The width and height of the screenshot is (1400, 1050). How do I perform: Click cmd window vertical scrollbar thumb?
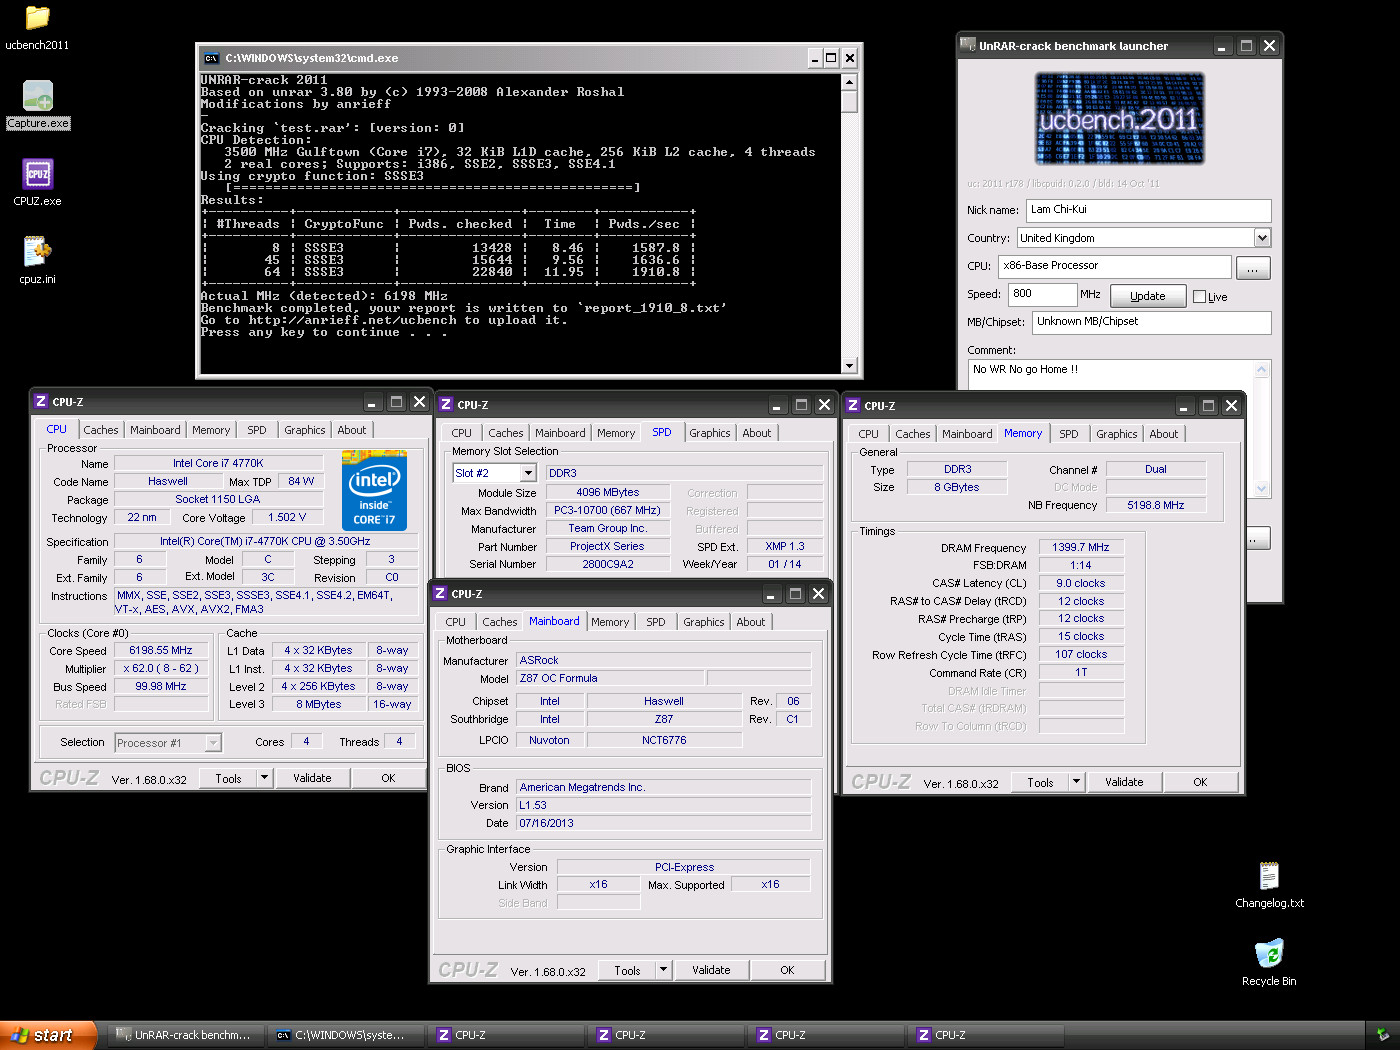click(849, 101)
